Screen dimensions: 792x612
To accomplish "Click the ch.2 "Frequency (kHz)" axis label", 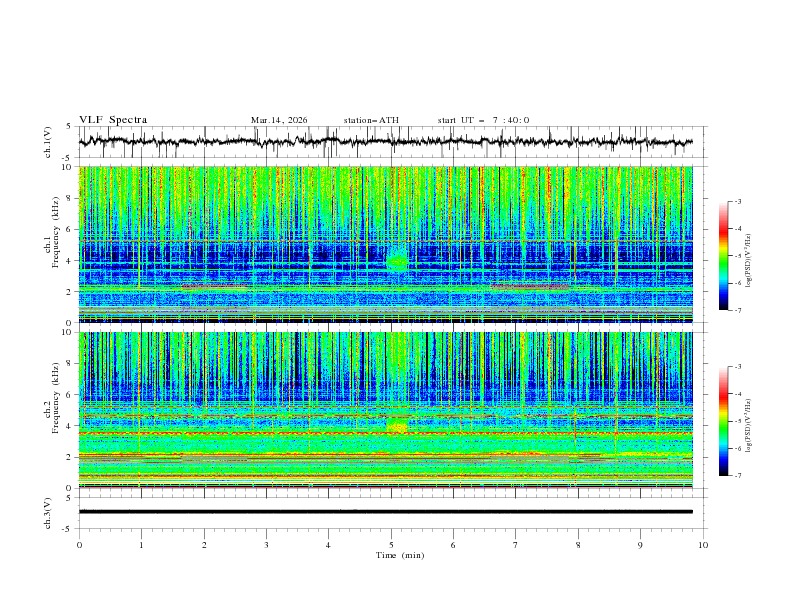I will 56,398.
